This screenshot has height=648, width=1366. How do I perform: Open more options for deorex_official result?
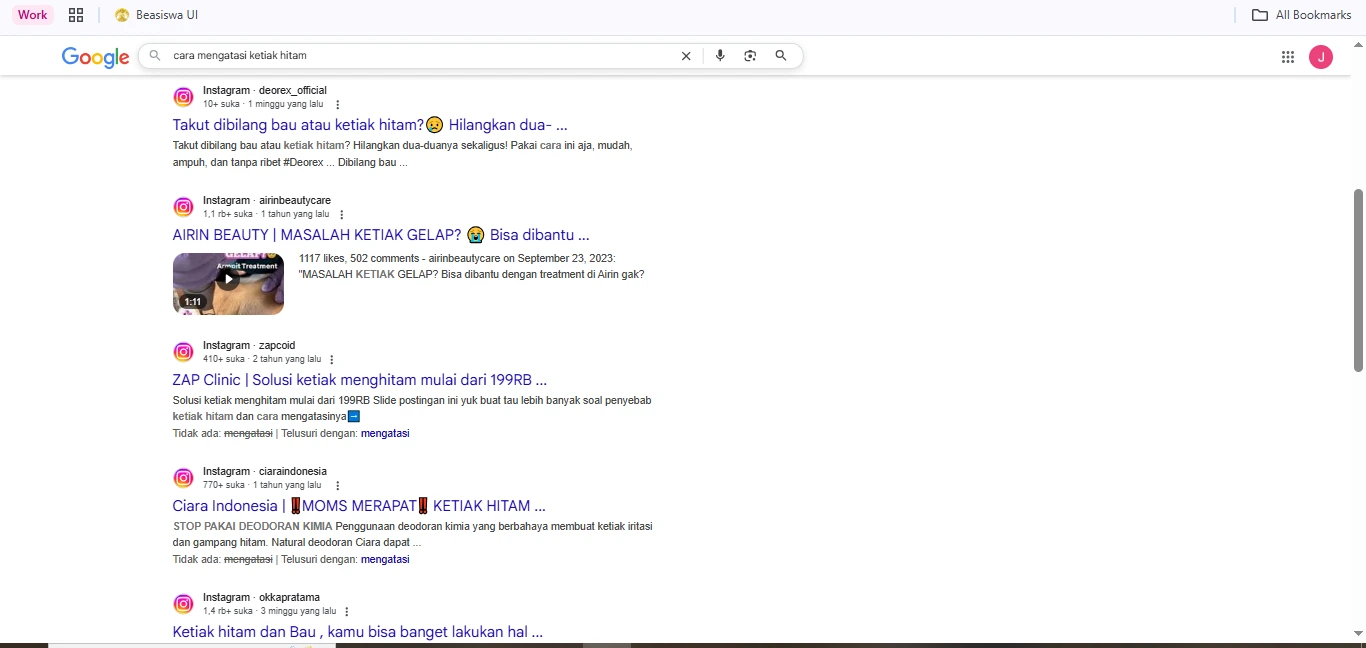(x=337, y=104)
